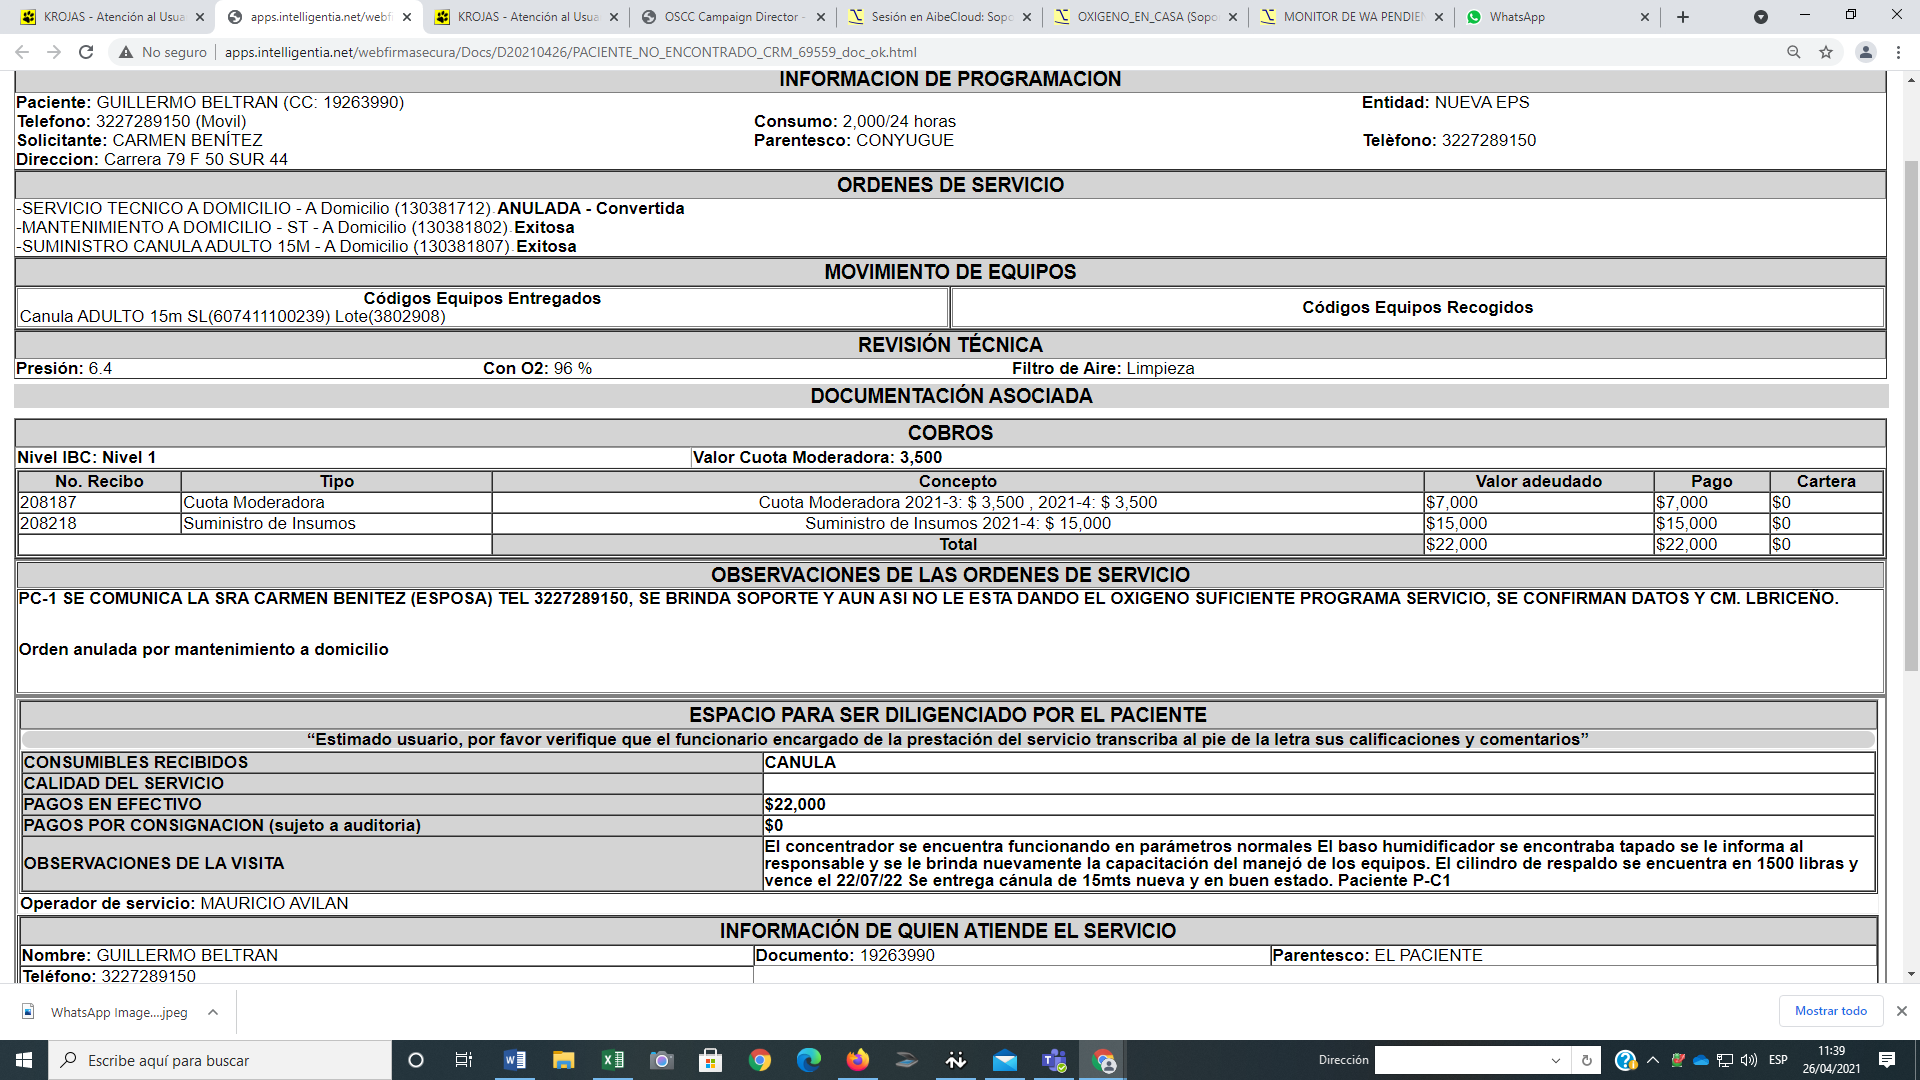Click the 'No seguro' security warning icon
The width and height of the screenshot is (1920, 1080).
click(x=126, y=52)
